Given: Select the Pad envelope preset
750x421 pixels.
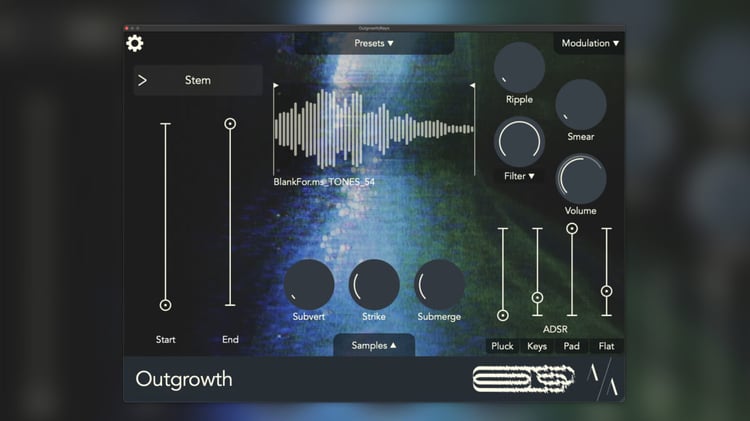Looking at the screenshot, I should (572, 346).
